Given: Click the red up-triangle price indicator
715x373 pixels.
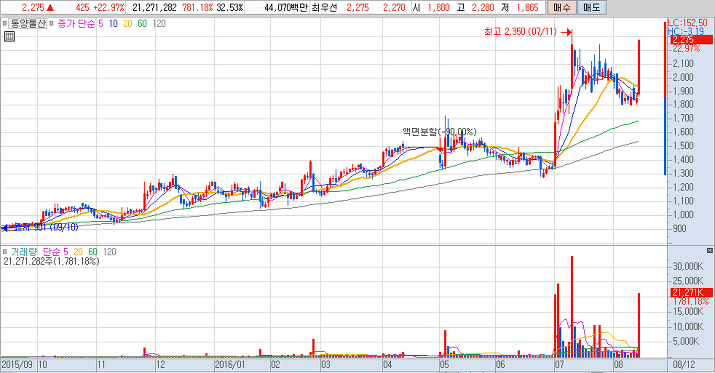Looking at the screenshot, I should [x=50, y=7].
